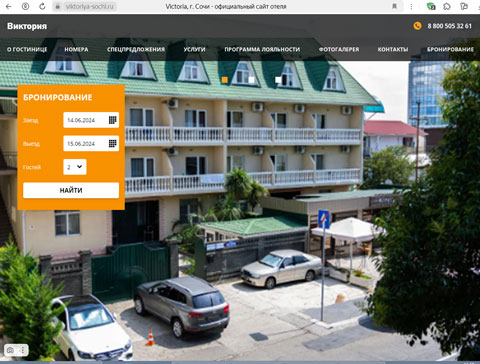Click the 'Гостей' label in booking form

click(x=32, y=167)
